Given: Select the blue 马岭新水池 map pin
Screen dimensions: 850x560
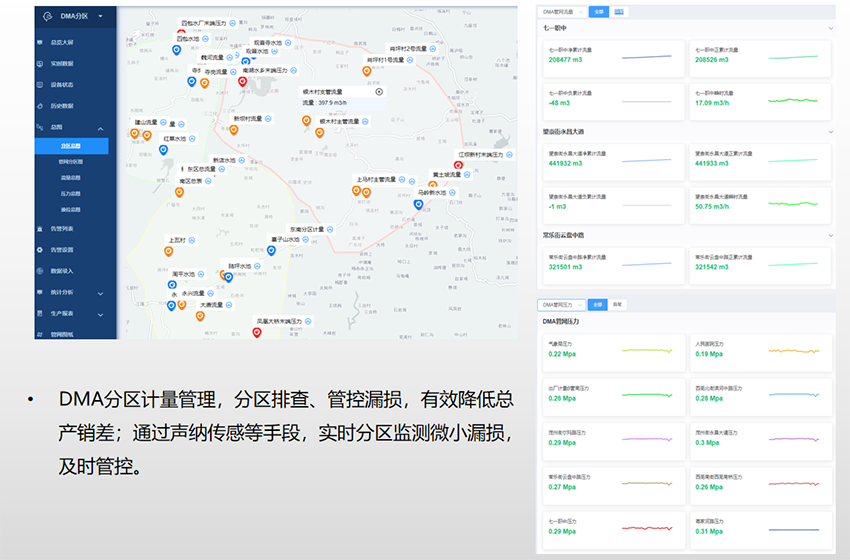Looking at the screenshot, I should pyautogui.click(x=418, y=204).
